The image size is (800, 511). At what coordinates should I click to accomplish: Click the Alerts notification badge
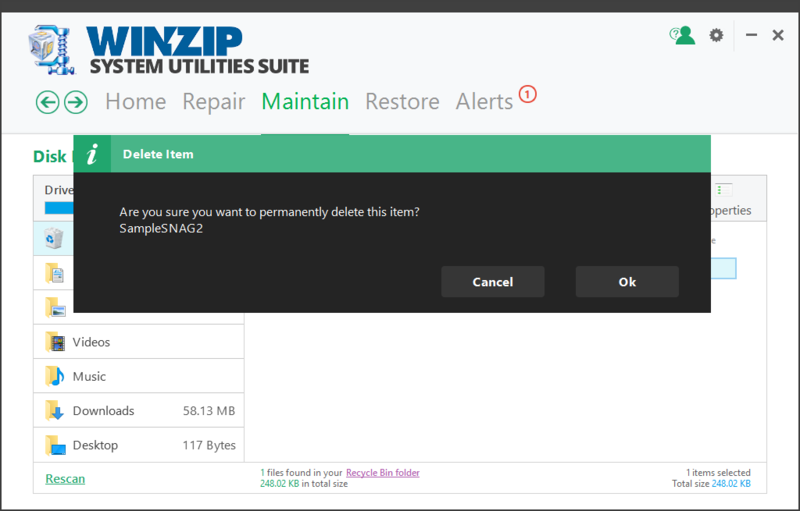[528, 94]
